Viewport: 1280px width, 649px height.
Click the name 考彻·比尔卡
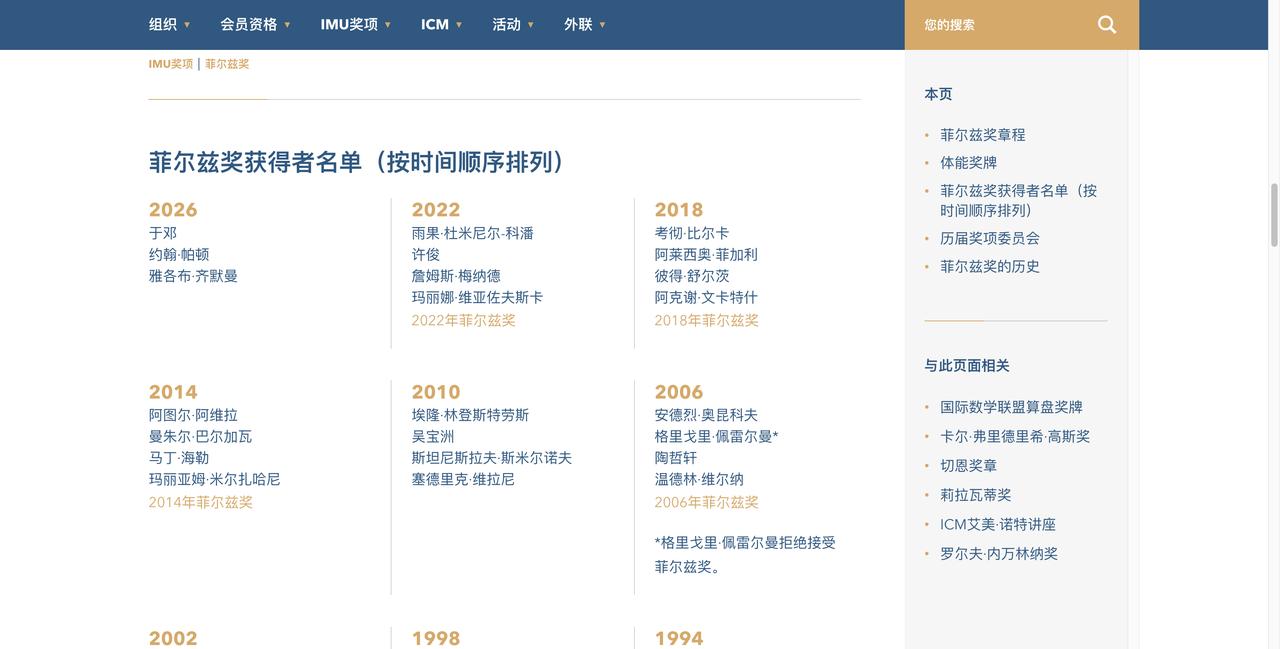[x=692, y=234]
